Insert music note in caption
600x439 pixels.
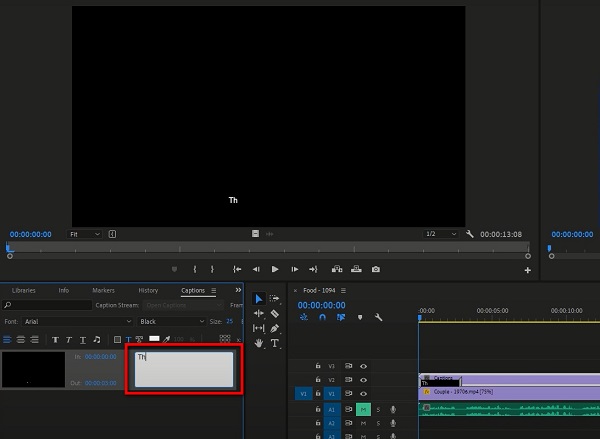(97, 339)
